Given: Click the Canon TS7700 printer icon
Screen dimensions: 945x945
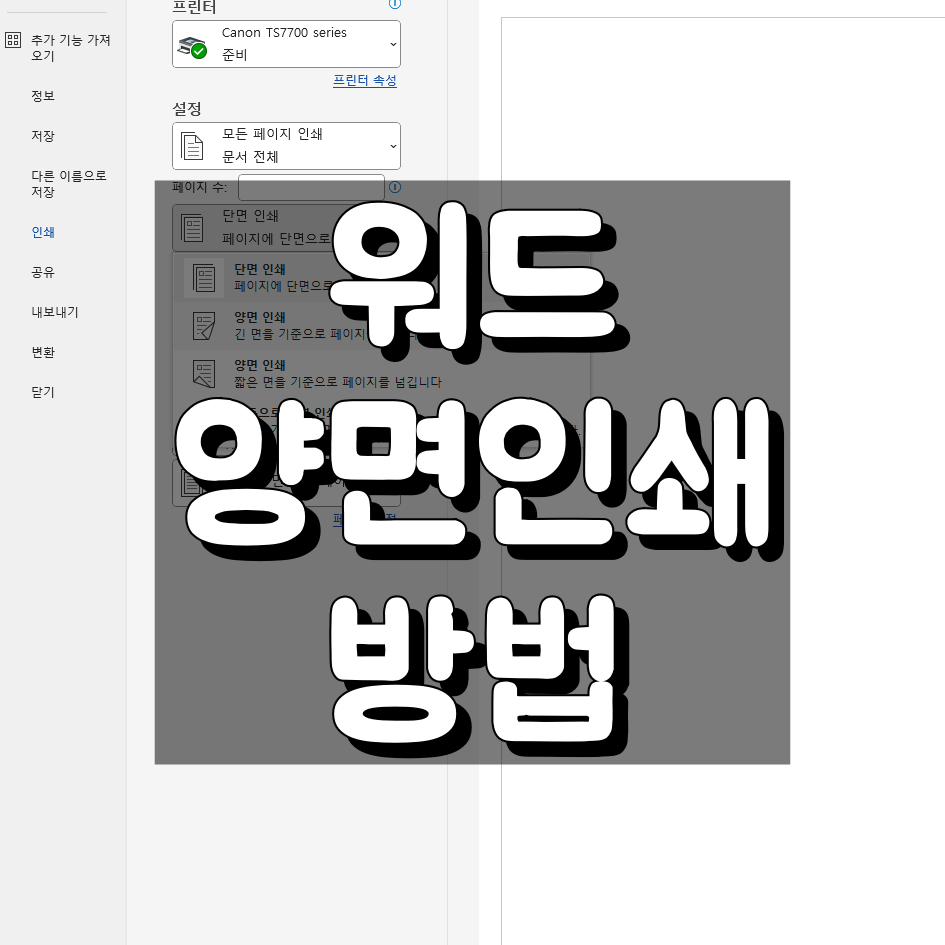Looking at the screenshot, I should [193, 43].
